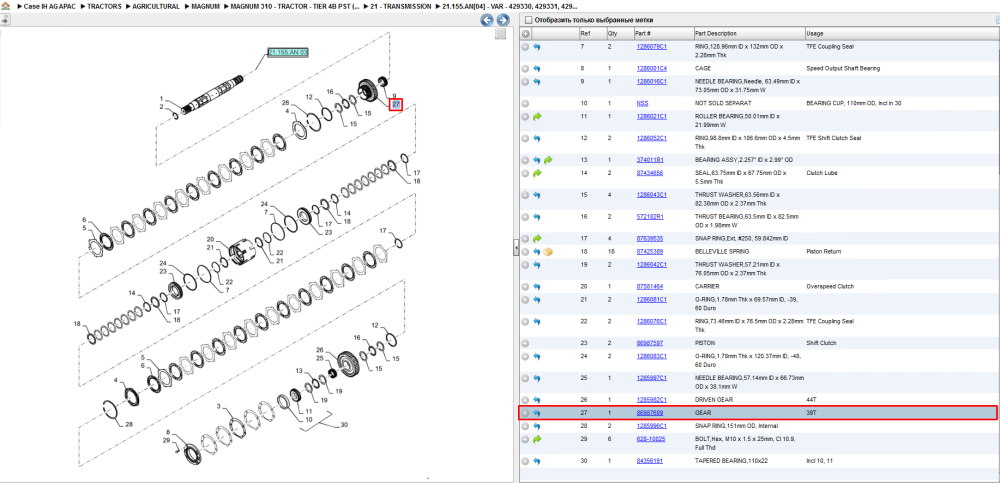Toggle gray select circle for row 15
Image resolution: width=1000 pixels, height=483 pixels.
526,195
